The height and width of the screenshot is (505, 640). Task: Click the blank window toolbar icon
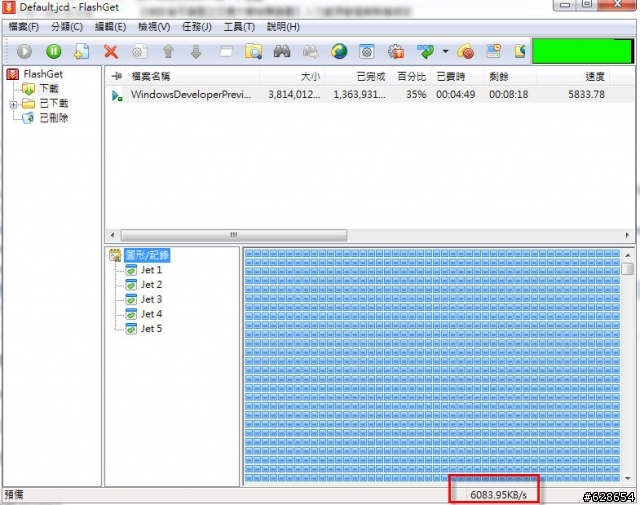[x=226, y=51]
